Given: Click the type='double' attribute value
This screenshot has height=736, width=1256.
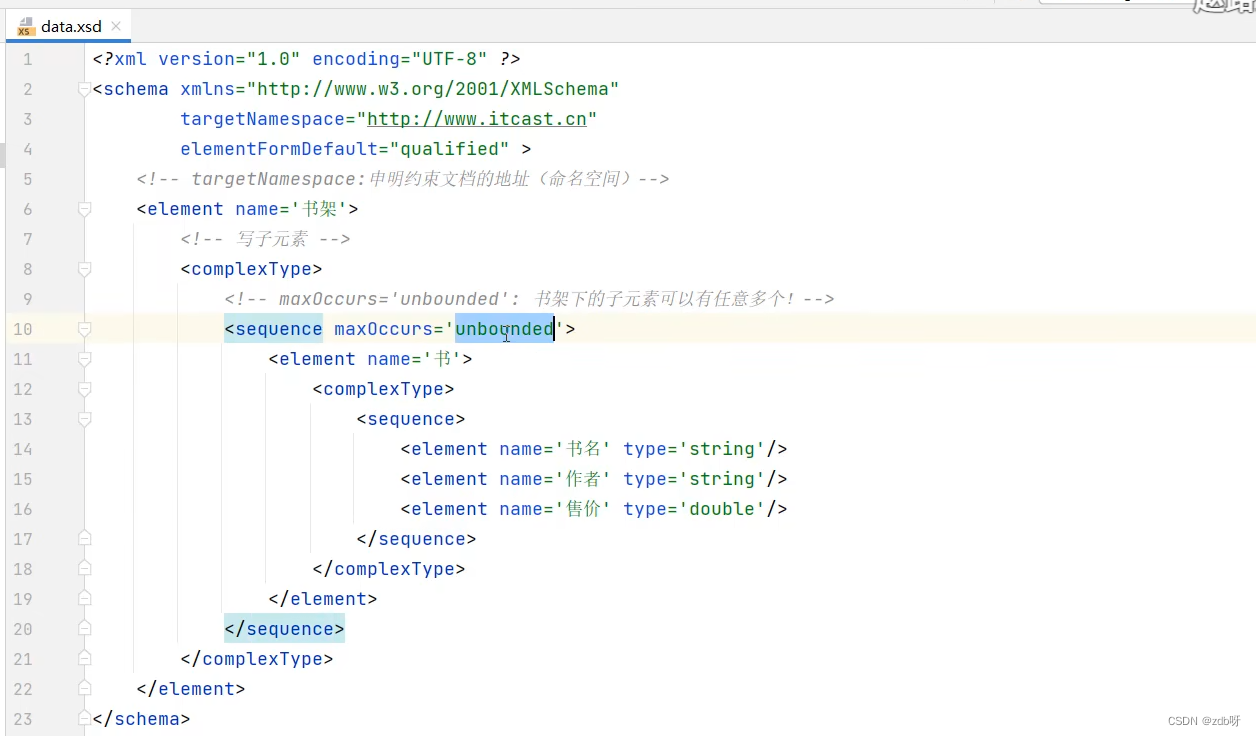Looking at the screenshot, I should pyautogui.click(x=694, y=509).
